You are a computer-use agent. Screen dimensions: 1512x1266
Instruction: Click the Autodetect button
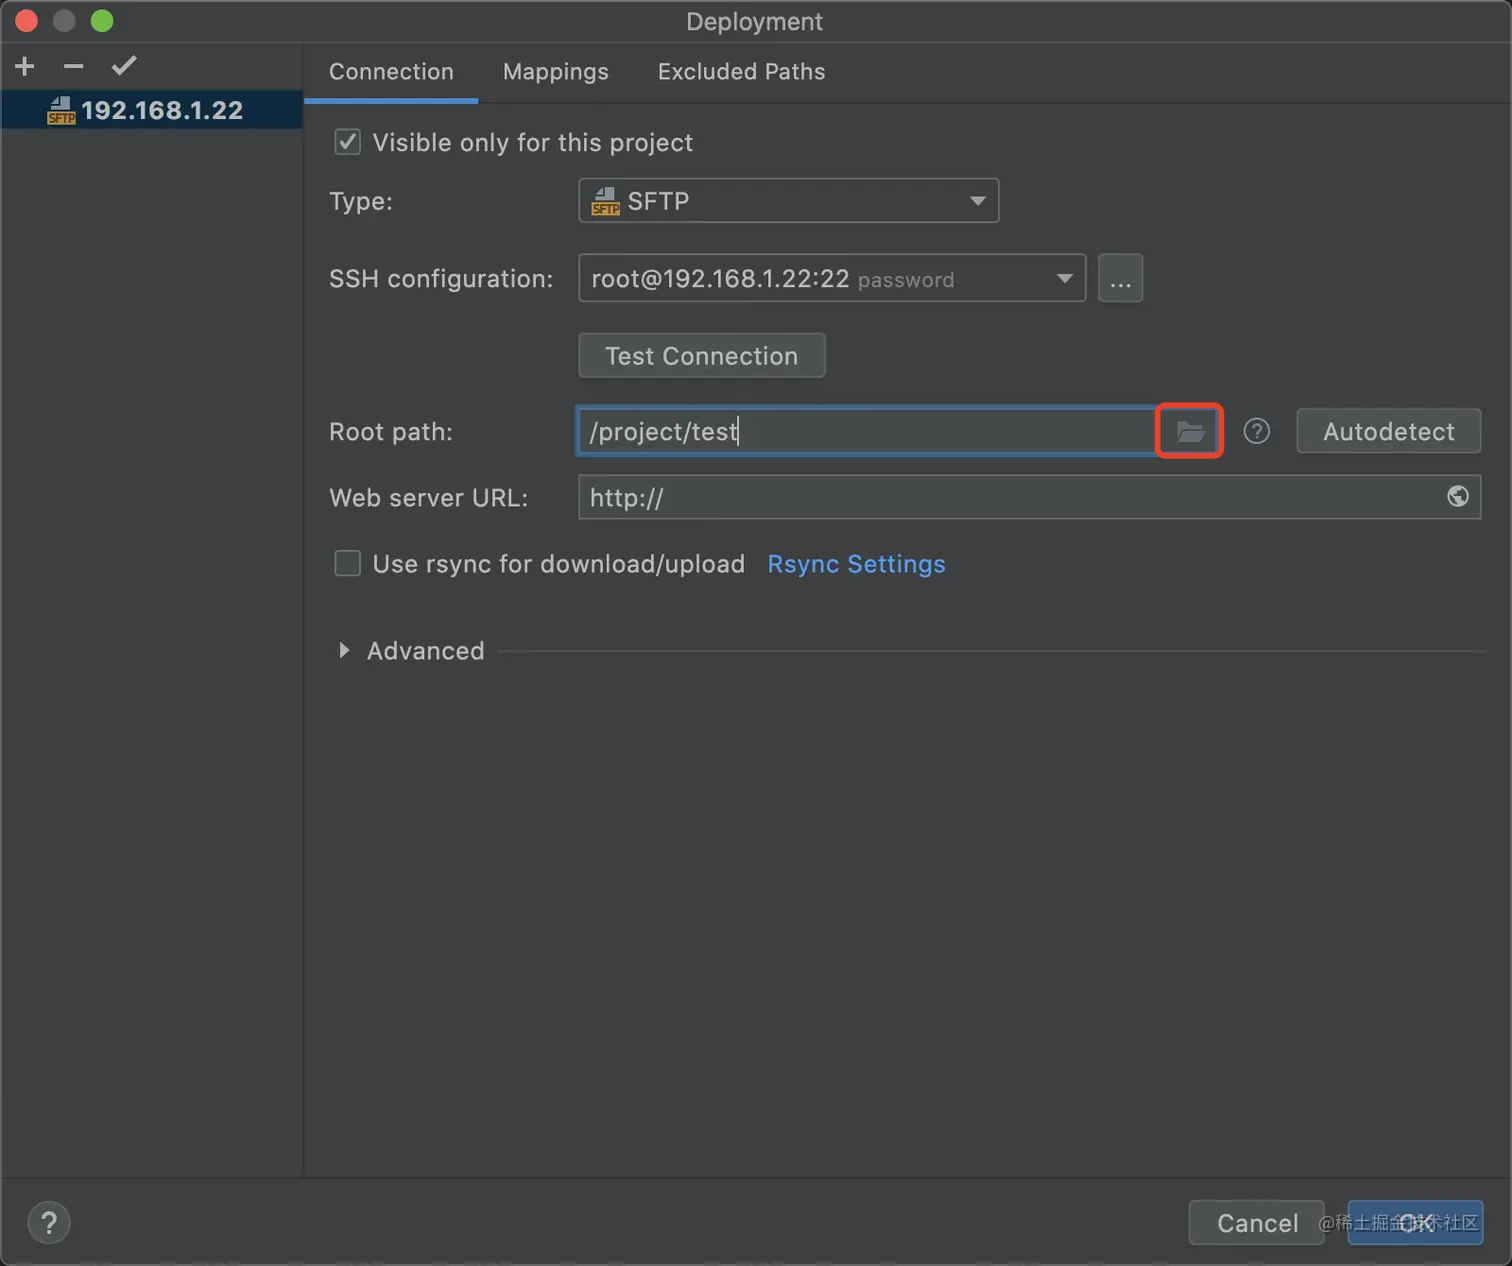1388,432
